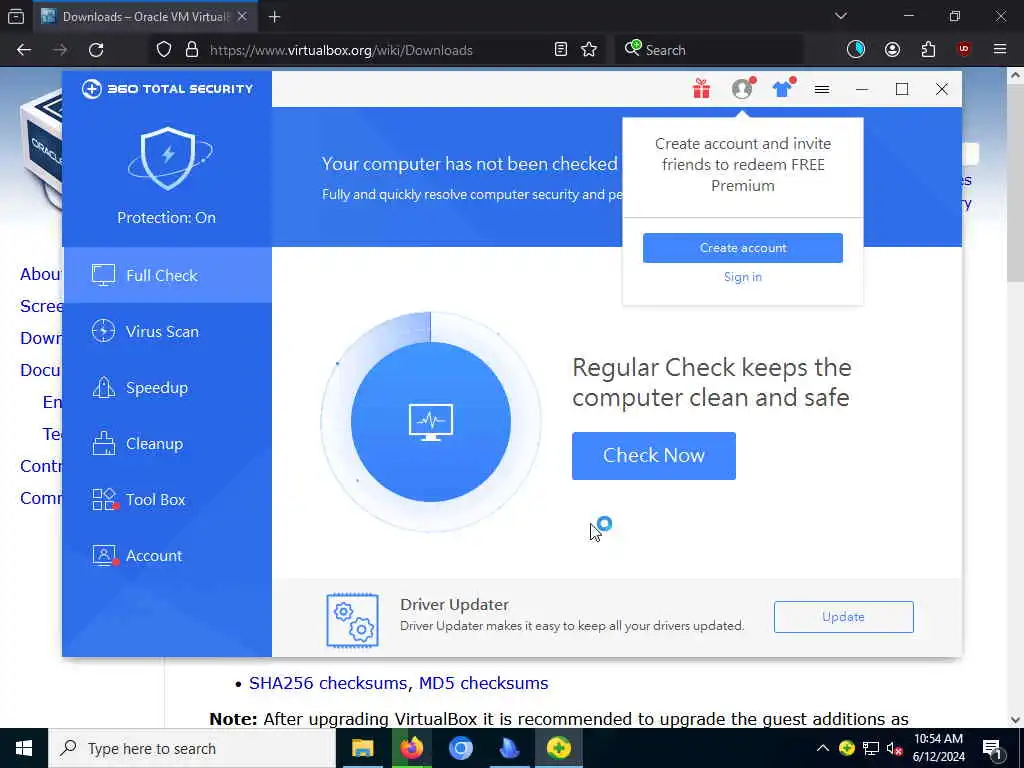Click the Firefox shield tracking protection icon
Viewport: 1024px width, 768px height.
pos(164,50)
